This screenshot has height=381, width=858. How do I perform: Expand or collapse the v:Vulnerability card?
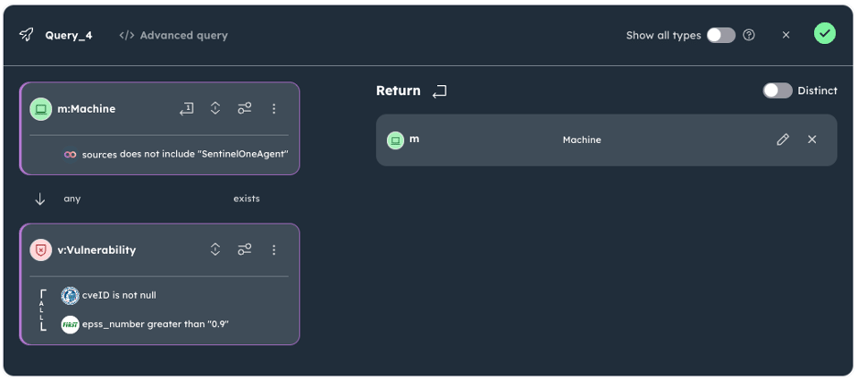[x=216, y=250]
